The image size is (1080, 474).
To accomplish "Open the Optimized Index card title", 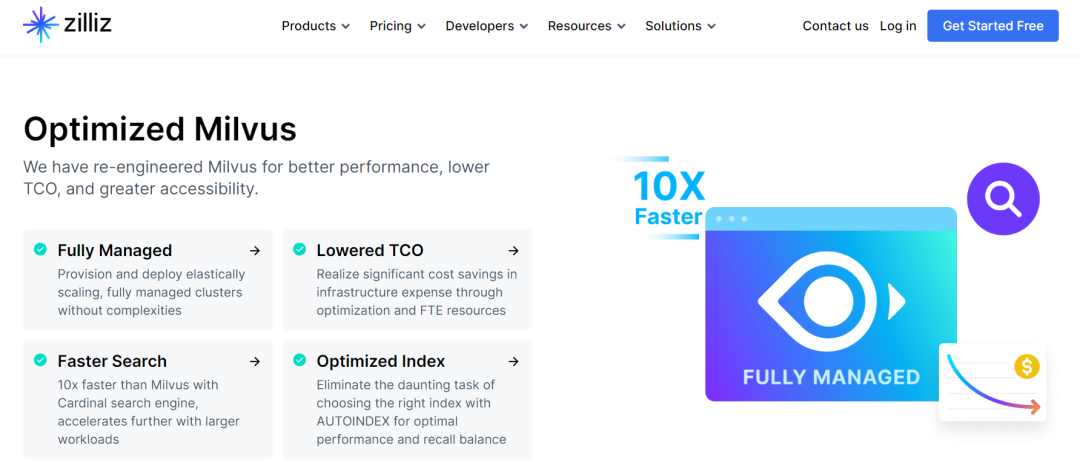I will coord(381,361).
